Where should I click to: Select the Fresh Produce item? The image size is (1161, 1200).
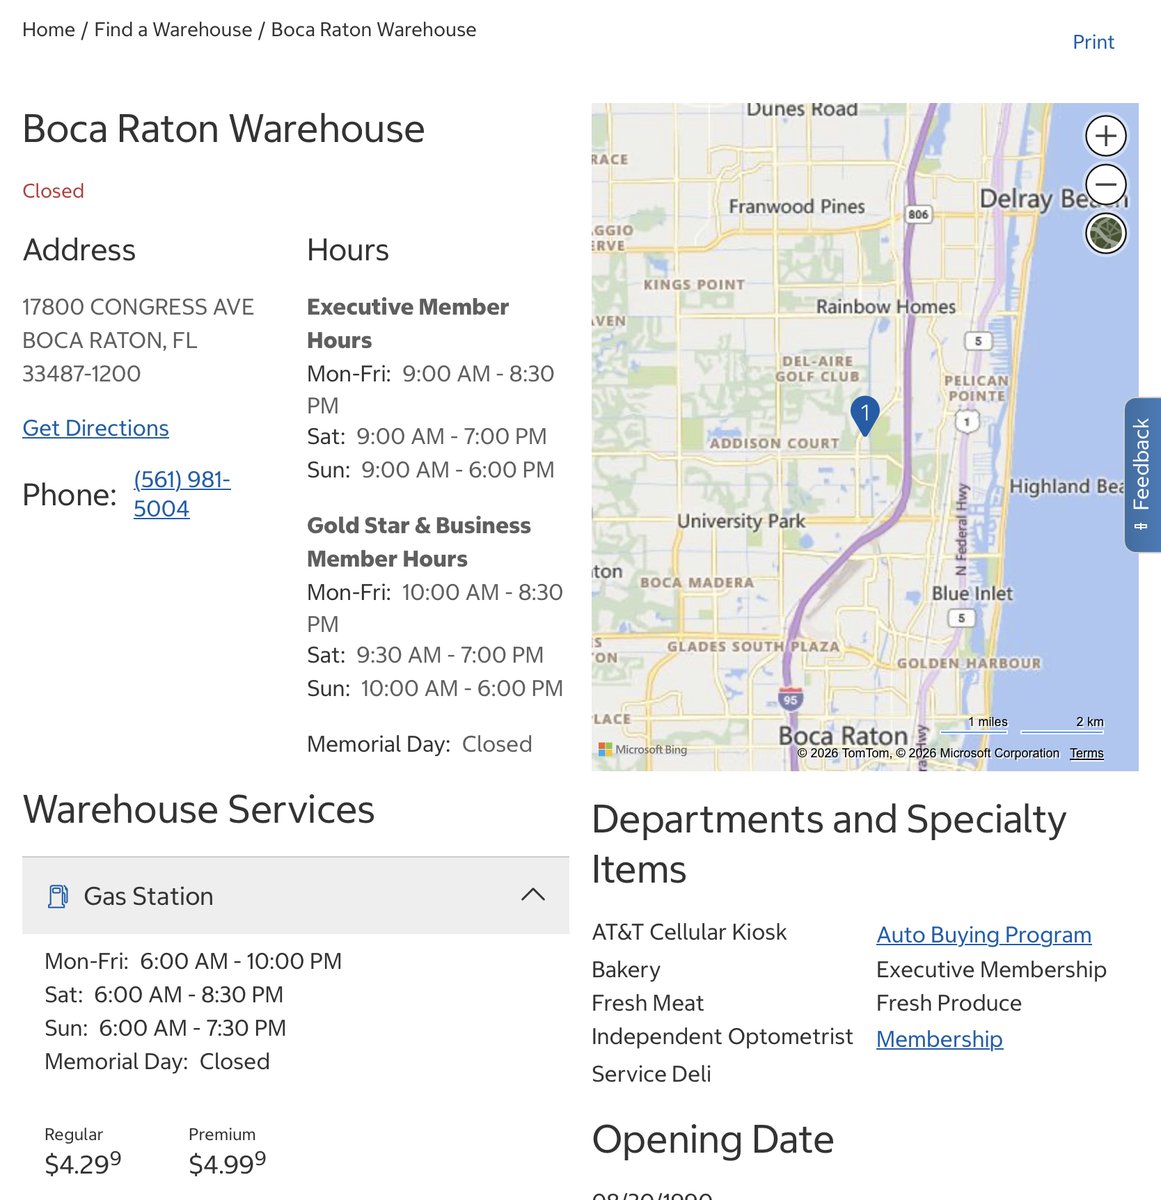tap(949, 1003)
